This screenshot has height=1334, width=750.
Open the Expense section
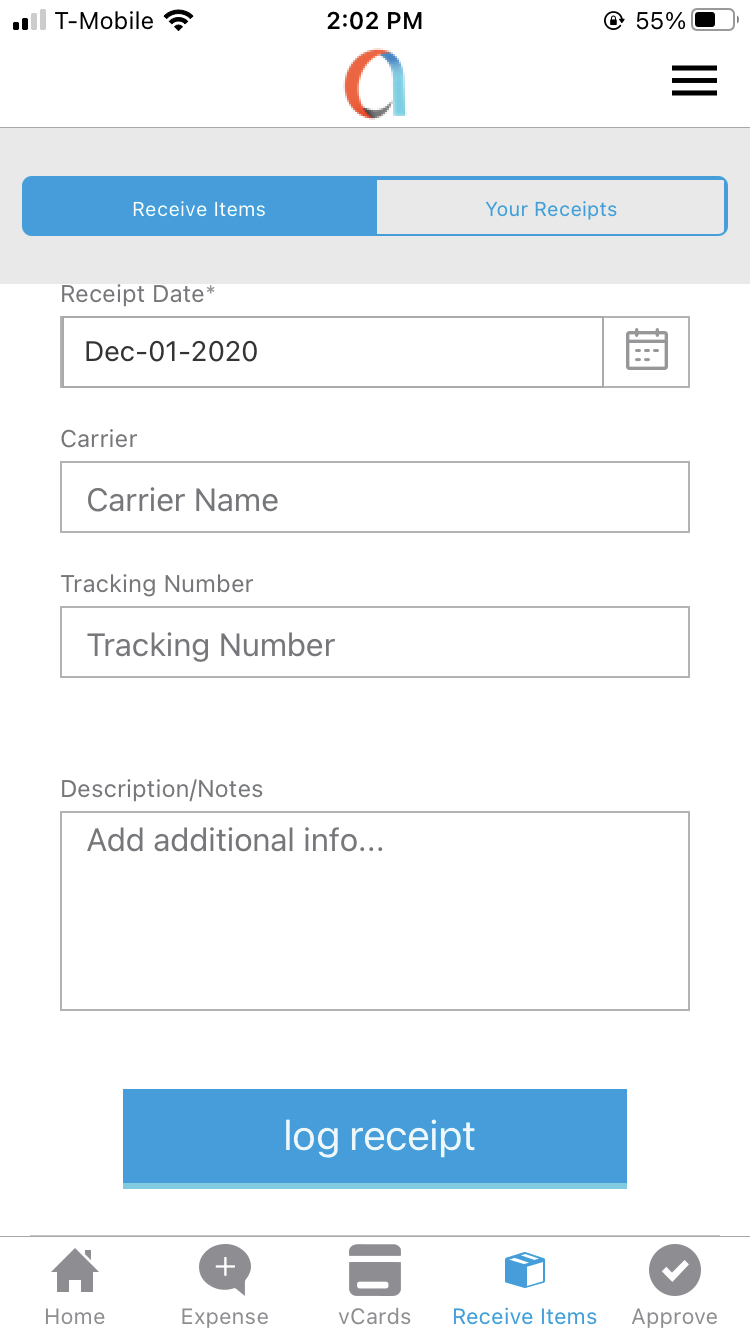tap(225, 1286)
